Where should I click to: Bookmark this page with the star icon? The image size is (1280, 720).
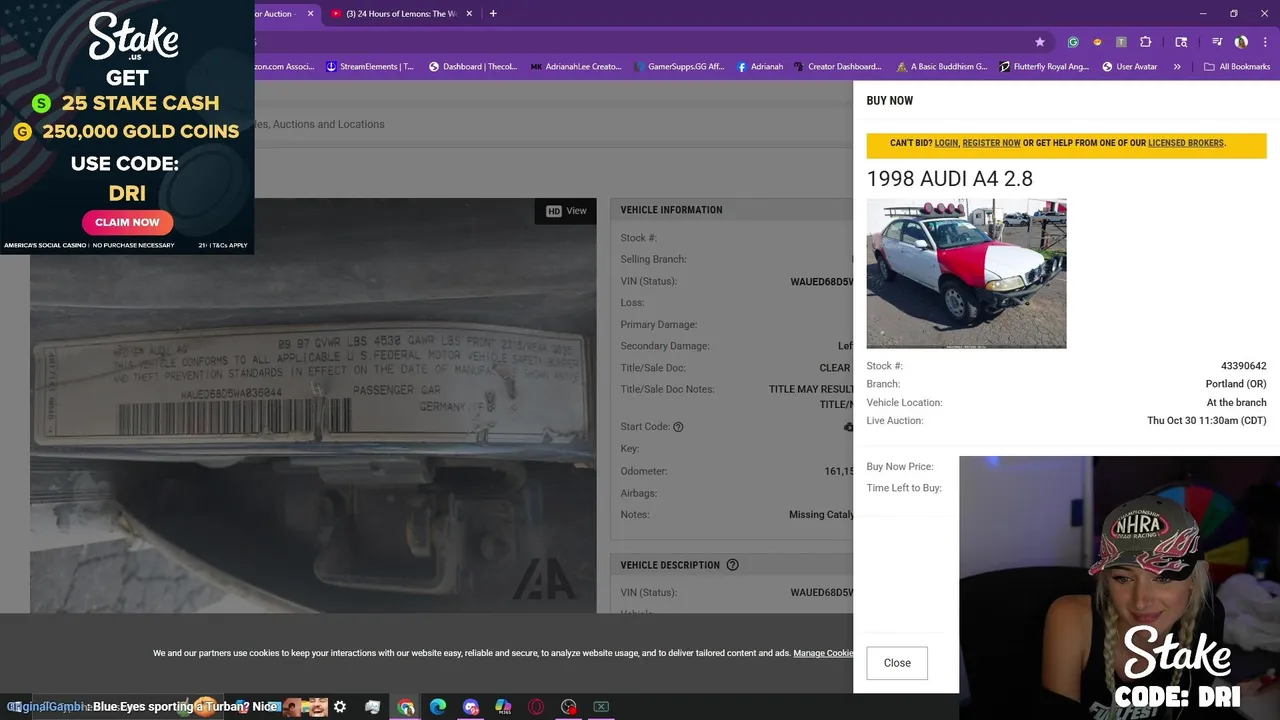point(1040,42)
